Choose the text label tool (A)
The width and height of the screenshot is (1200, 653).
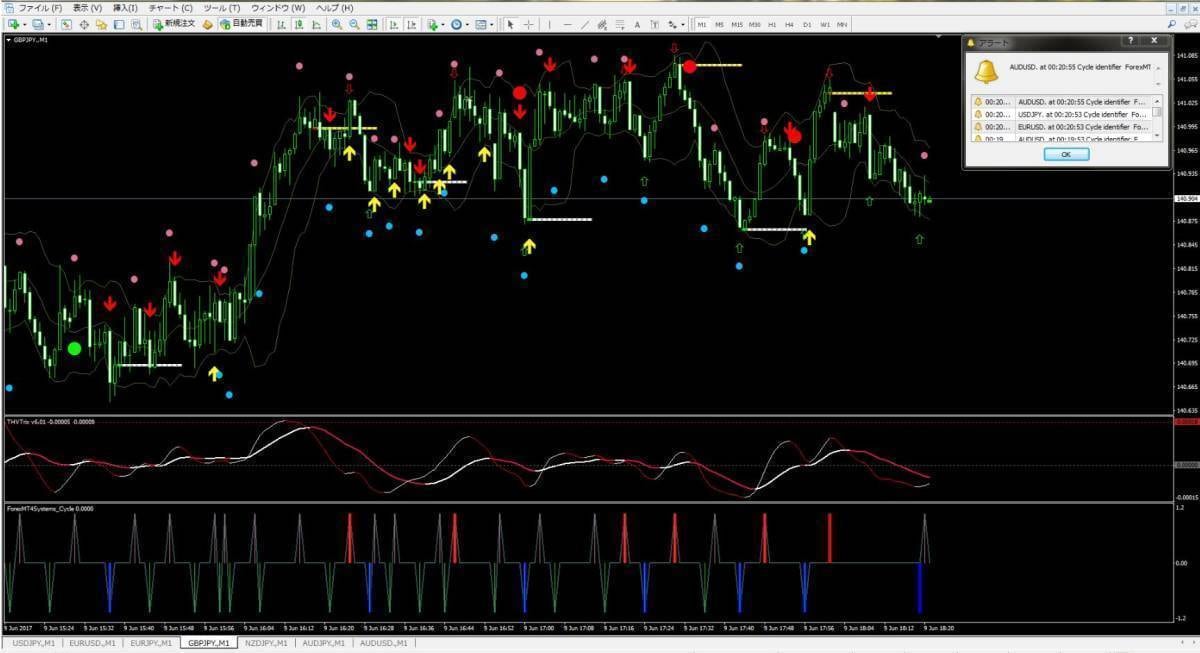coord(637,24)
